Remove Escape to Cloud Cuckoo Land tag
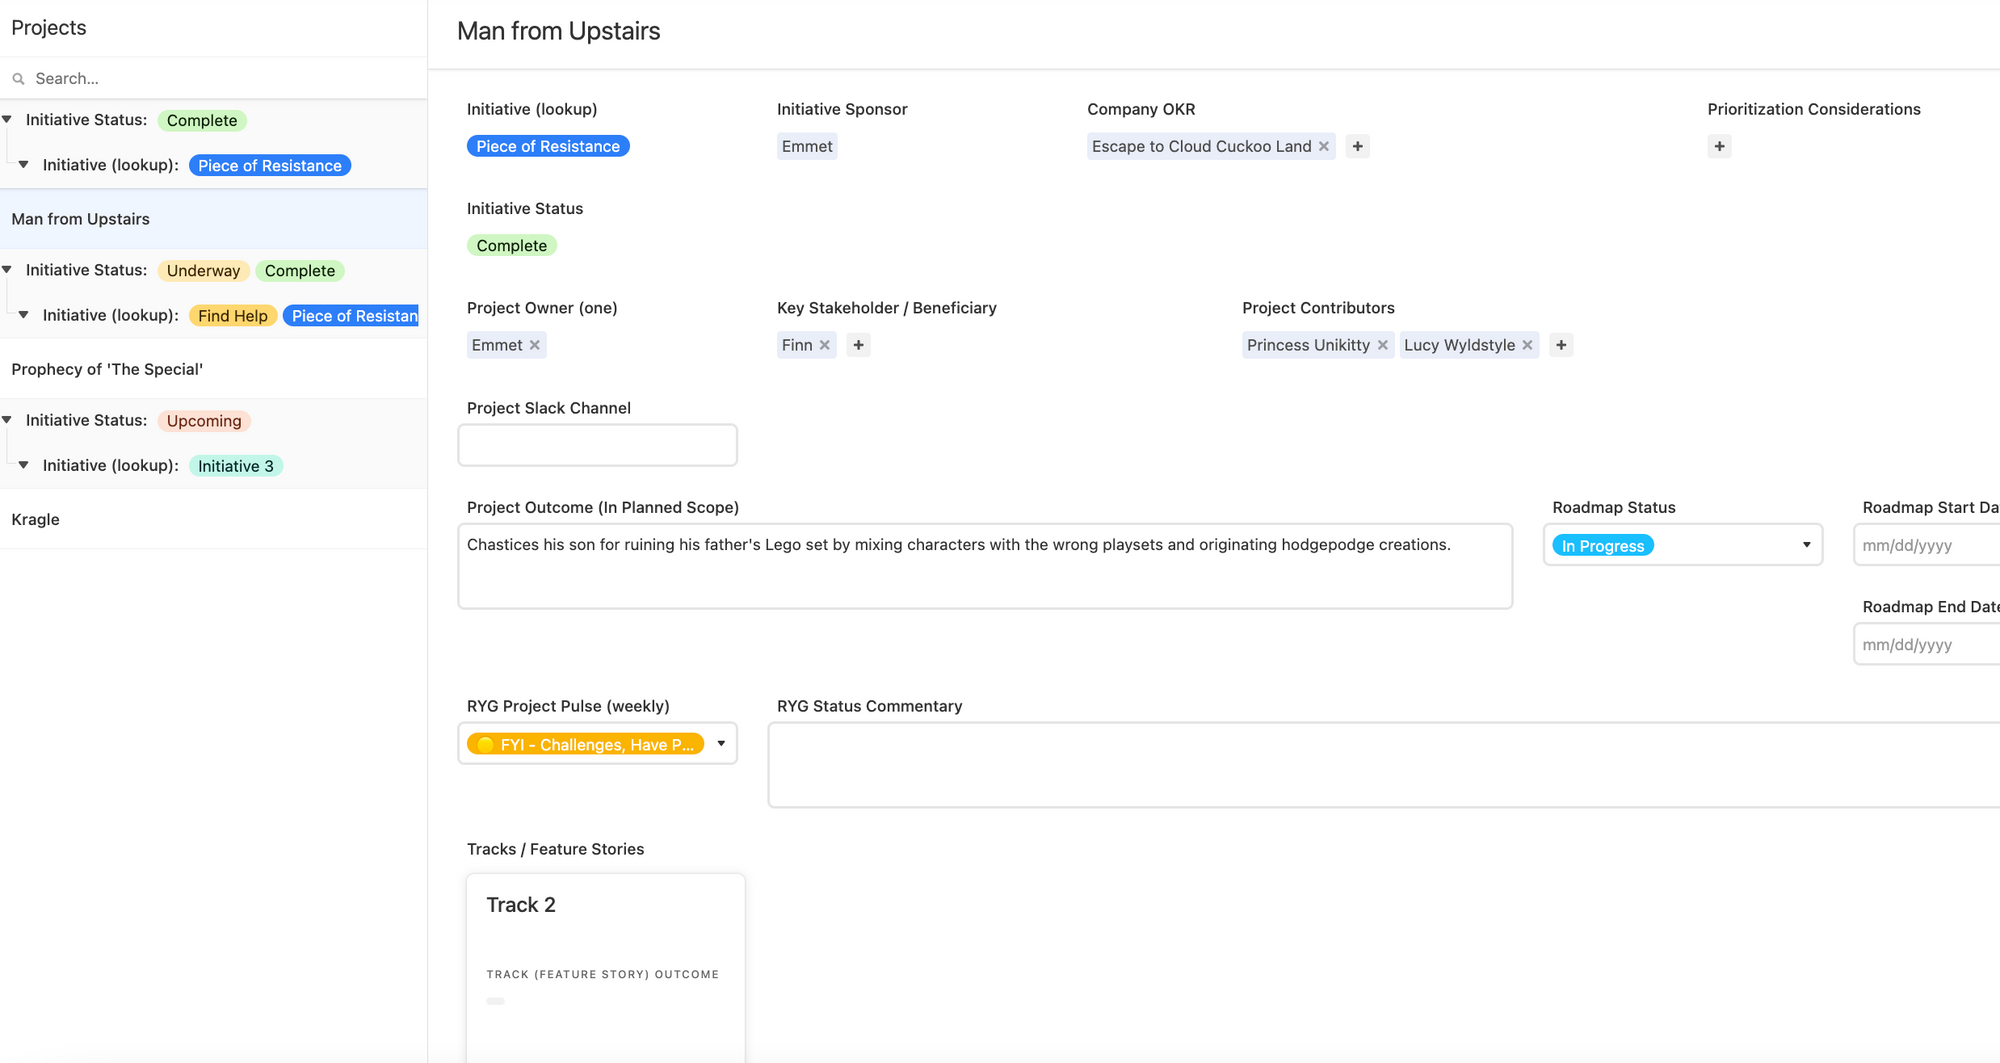Viewport: 2000px width, 1063px height. pyautogui.click(x=1324, y=146)
